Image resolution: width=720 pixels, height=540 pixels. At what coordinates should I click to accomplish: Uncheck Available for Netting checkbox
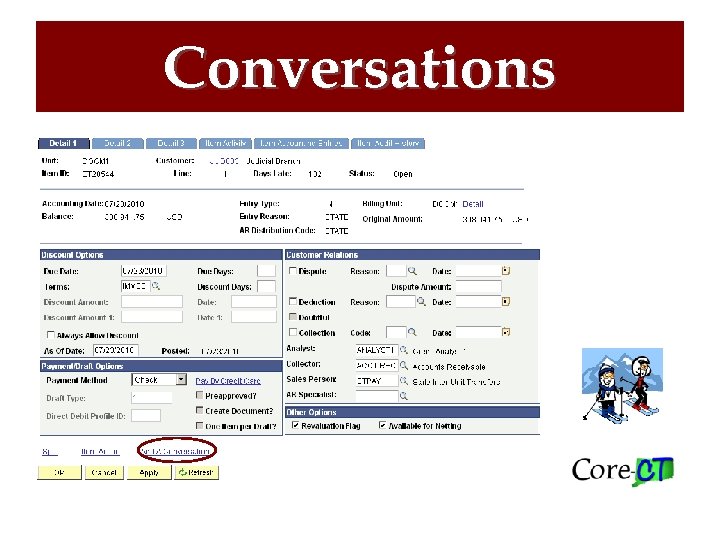[x=382, y=425]
